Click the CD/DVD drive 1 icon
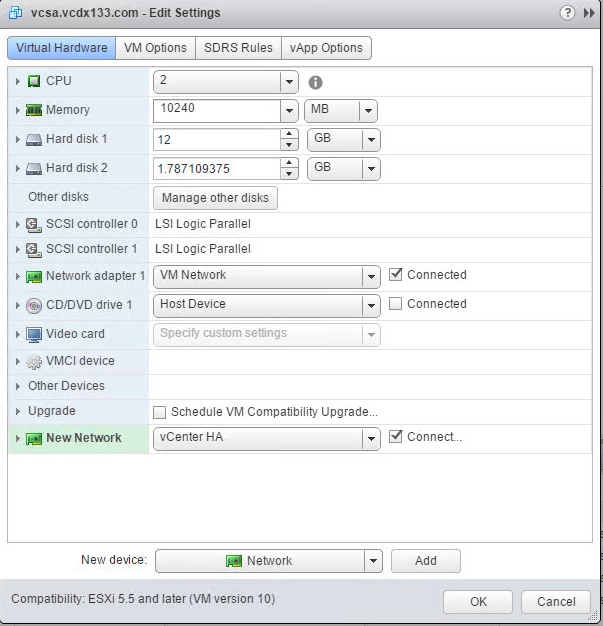Image resolution: width=603 pixels, height=626 pixels. [33, 305]
